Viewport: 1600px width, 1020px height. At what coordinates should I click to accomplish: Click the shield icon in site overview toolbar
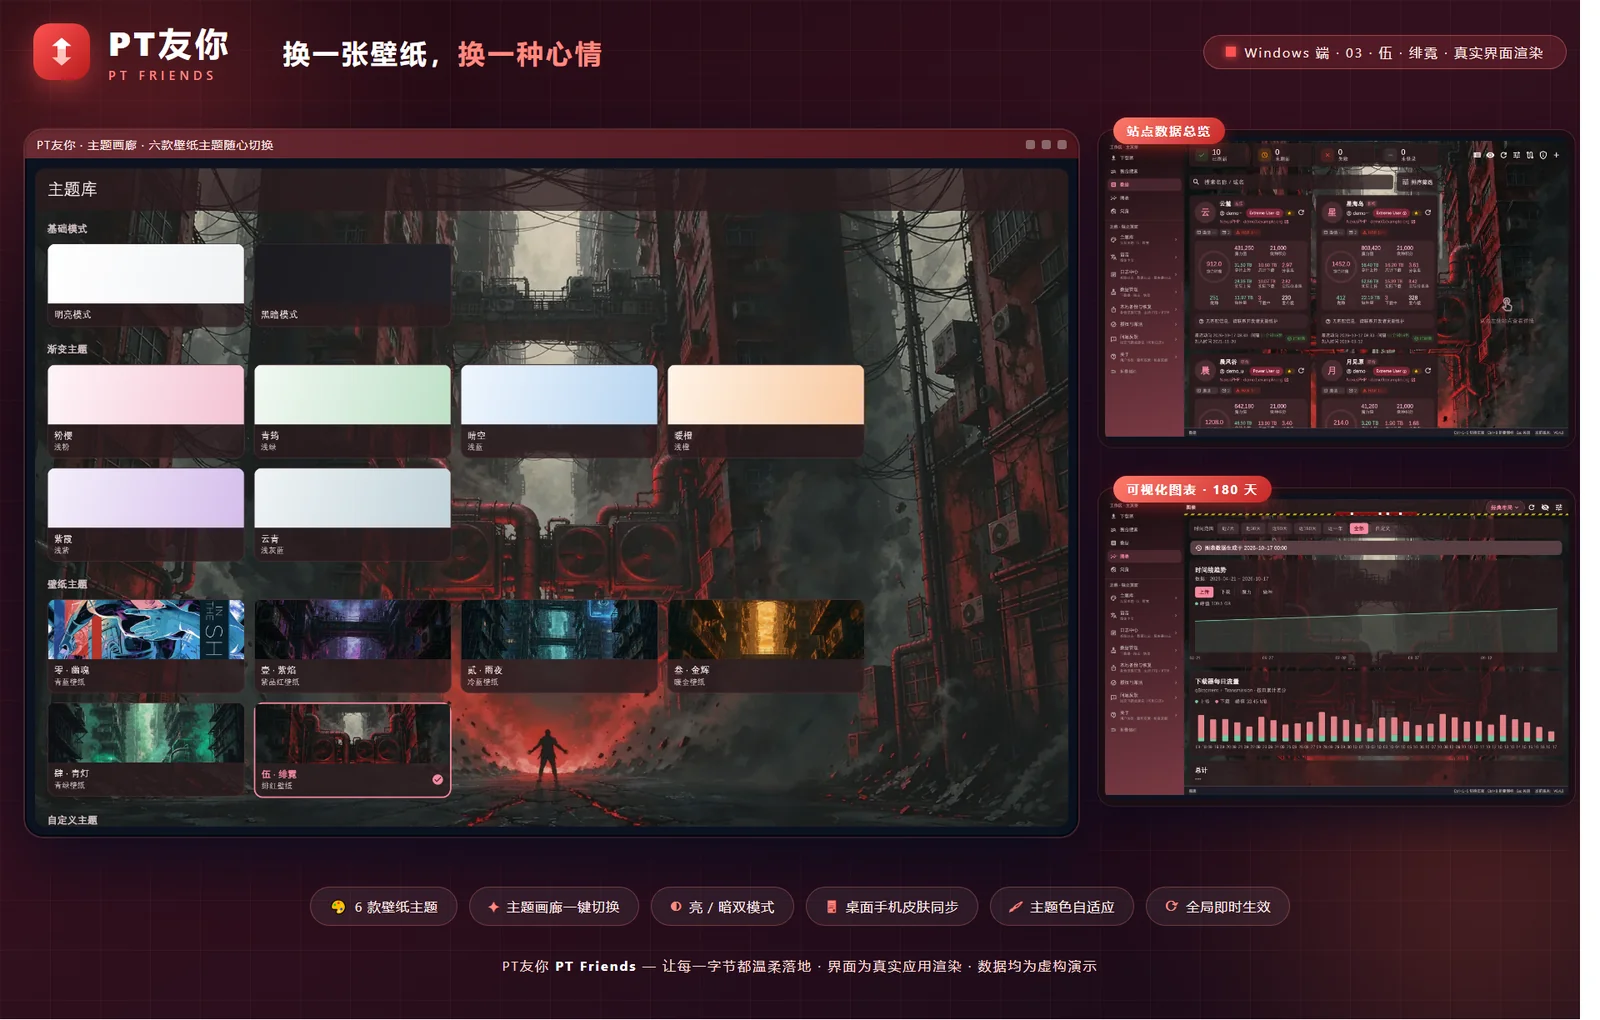(1543, 155)
